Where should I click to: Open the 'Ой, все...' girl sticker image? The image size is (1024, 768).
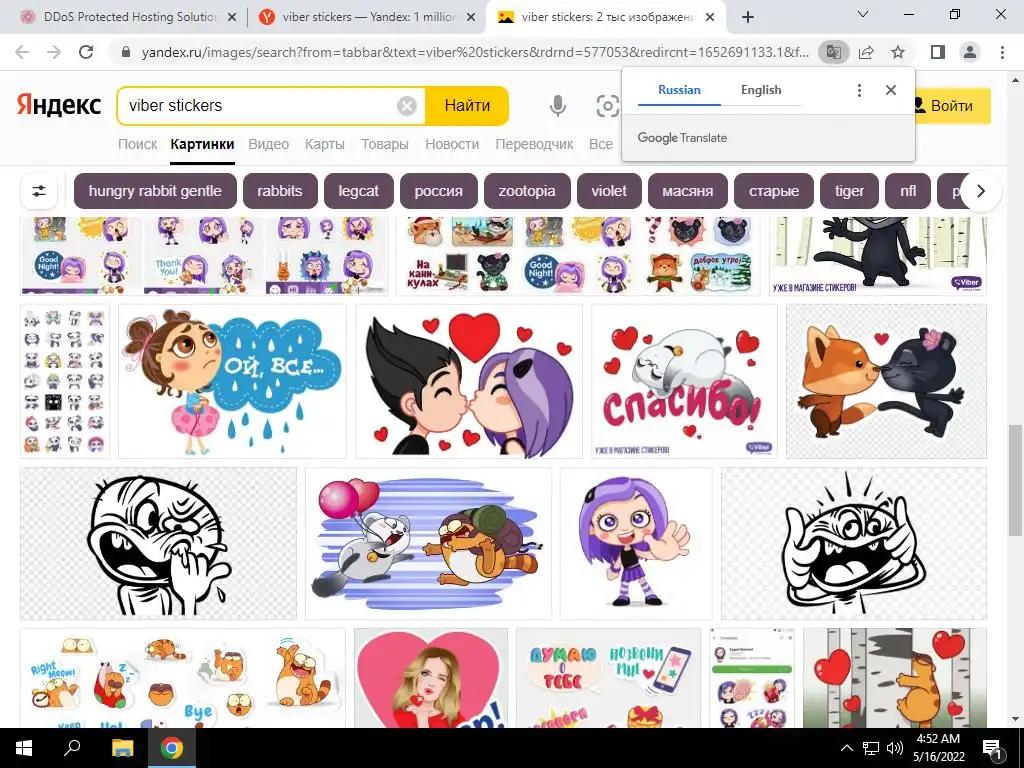click(x=232, y=381)
